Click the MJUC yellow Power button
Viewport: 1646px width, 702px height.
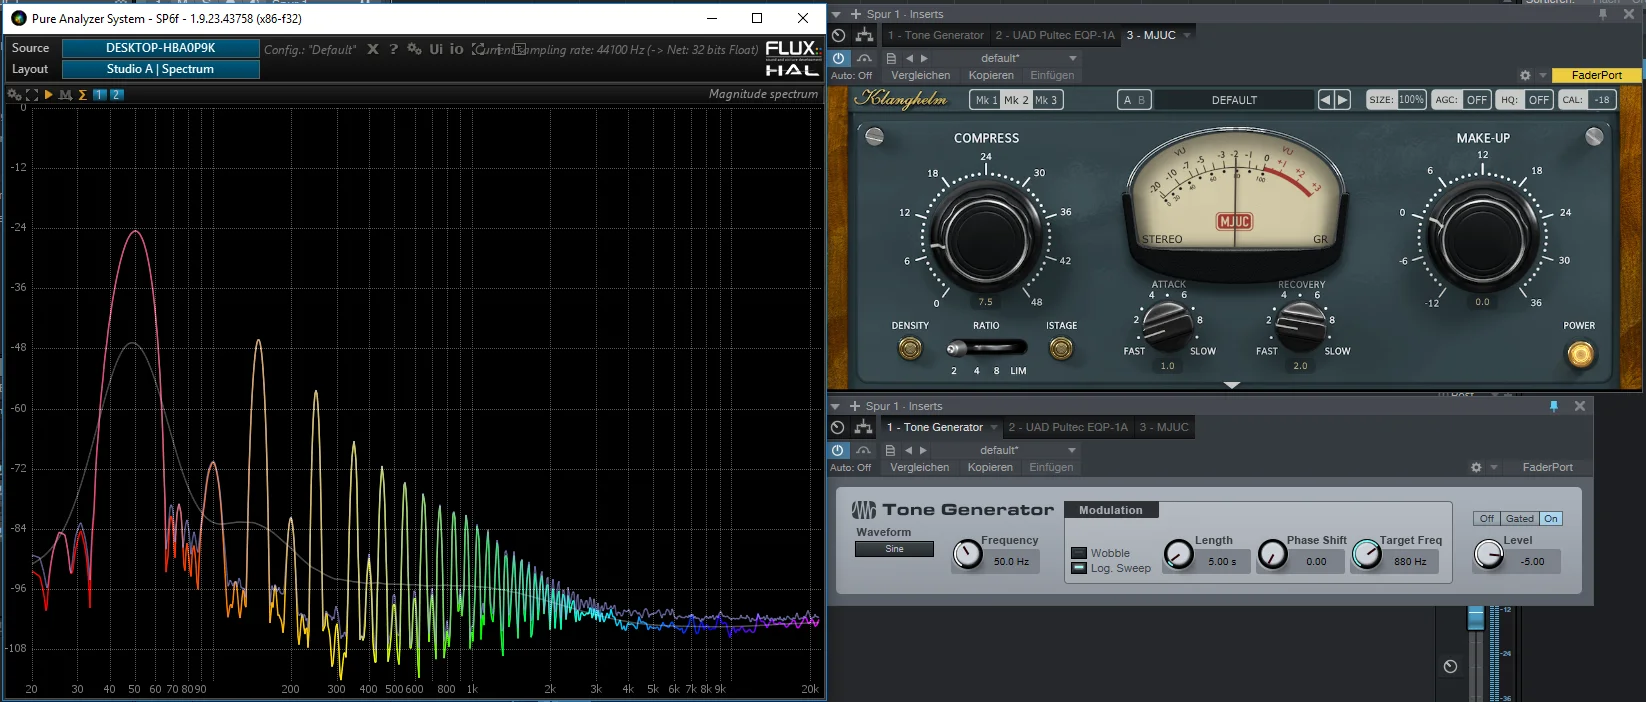(1580, 354)
